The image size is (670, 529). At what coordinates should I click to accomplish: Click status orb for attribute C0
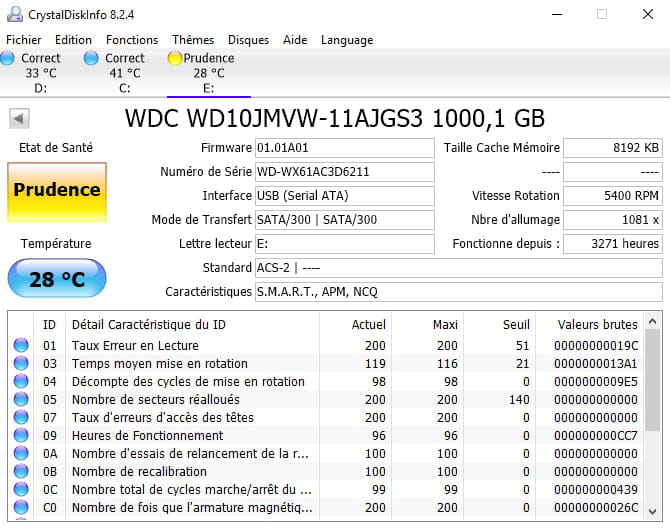click(x=21, y=507)
